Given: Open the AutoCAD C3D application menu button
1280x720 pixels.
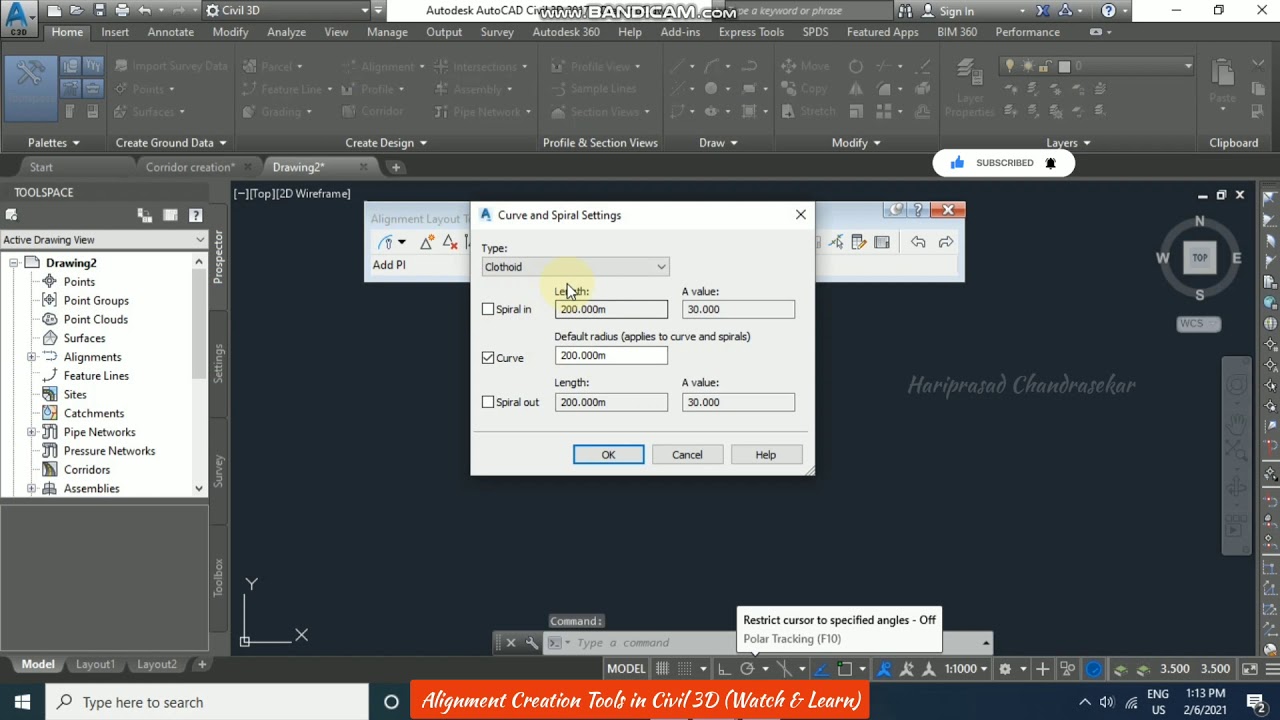Looking at the screenshot, I should point(17,18).
